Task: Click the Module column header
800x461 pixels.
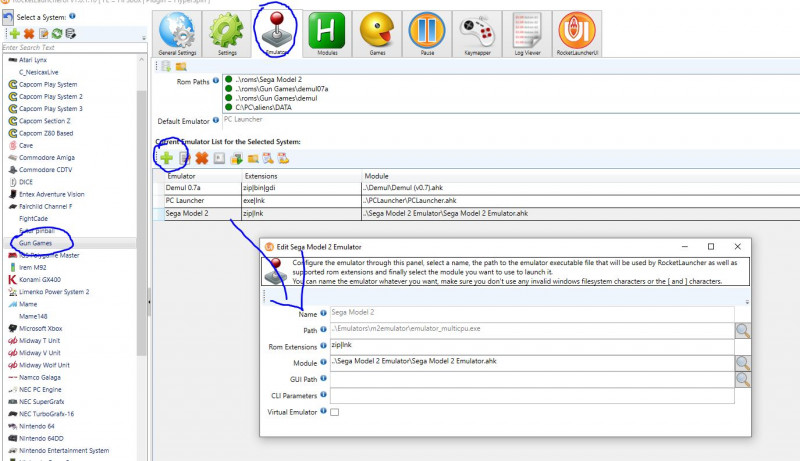Action: [581, 176]
